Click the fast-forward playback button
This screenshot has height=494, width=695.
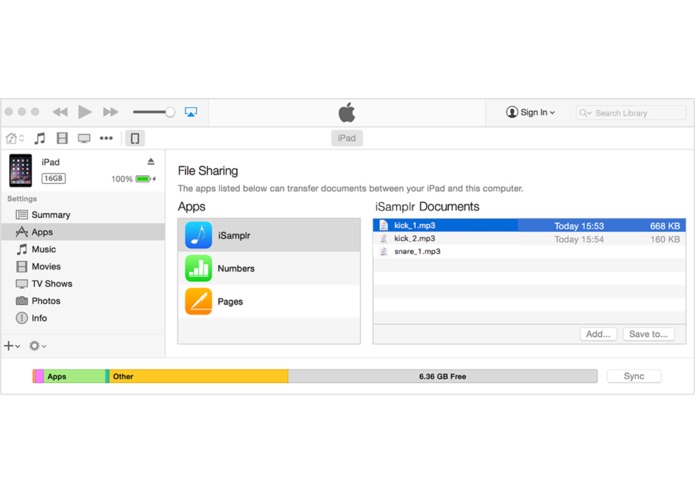(x=110, y=112)
